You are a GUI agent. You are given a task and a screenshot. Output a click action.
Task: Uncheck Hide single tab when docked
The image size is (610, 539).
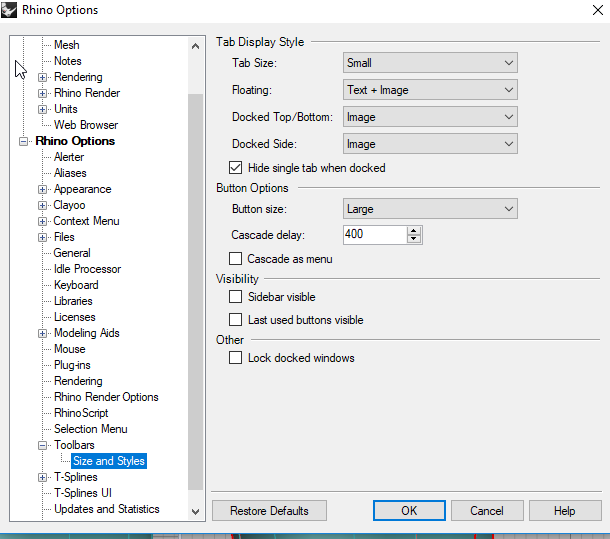[x=237, y=168]
